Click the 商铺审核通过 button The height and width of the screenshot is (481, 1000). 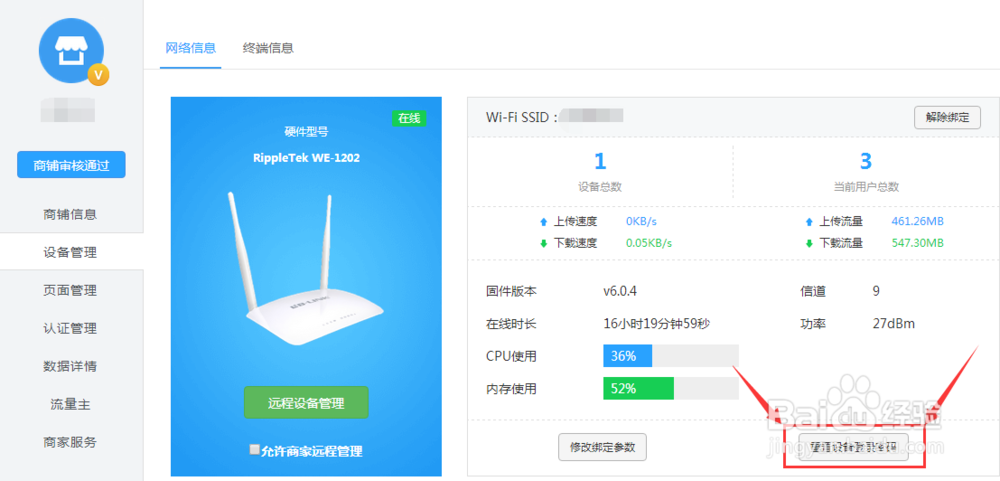coord(71,165)
